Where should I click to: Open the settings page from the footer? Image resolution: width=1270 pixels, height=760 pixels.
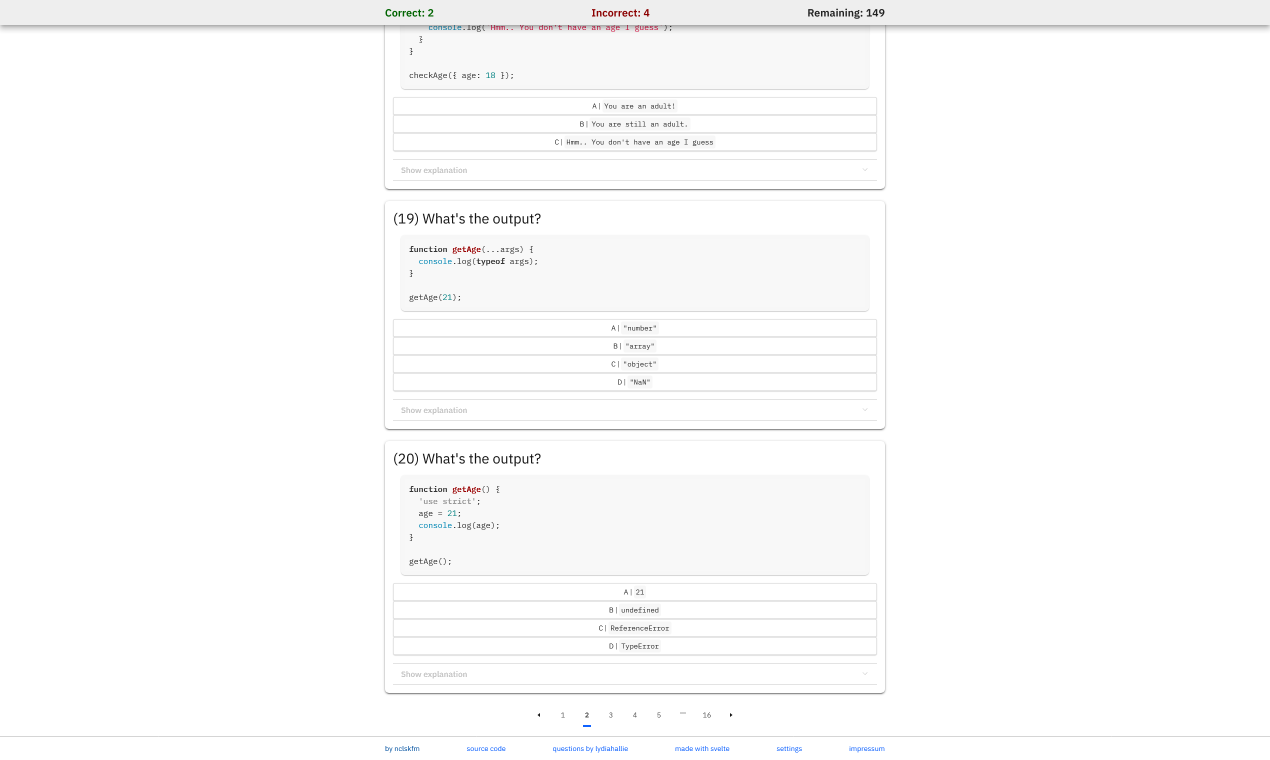[x=789, y=748]
